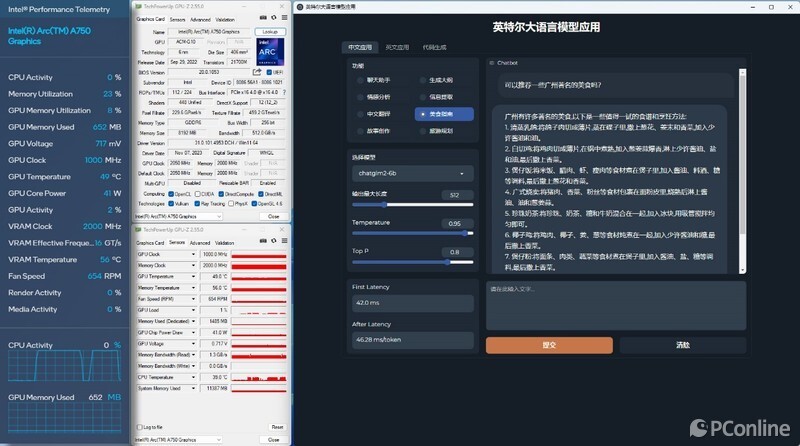The width and height of the screenshot is (800, 446).
Task: Open the chatglm2-6b model dropdown
Action: [x=412, y=174]
